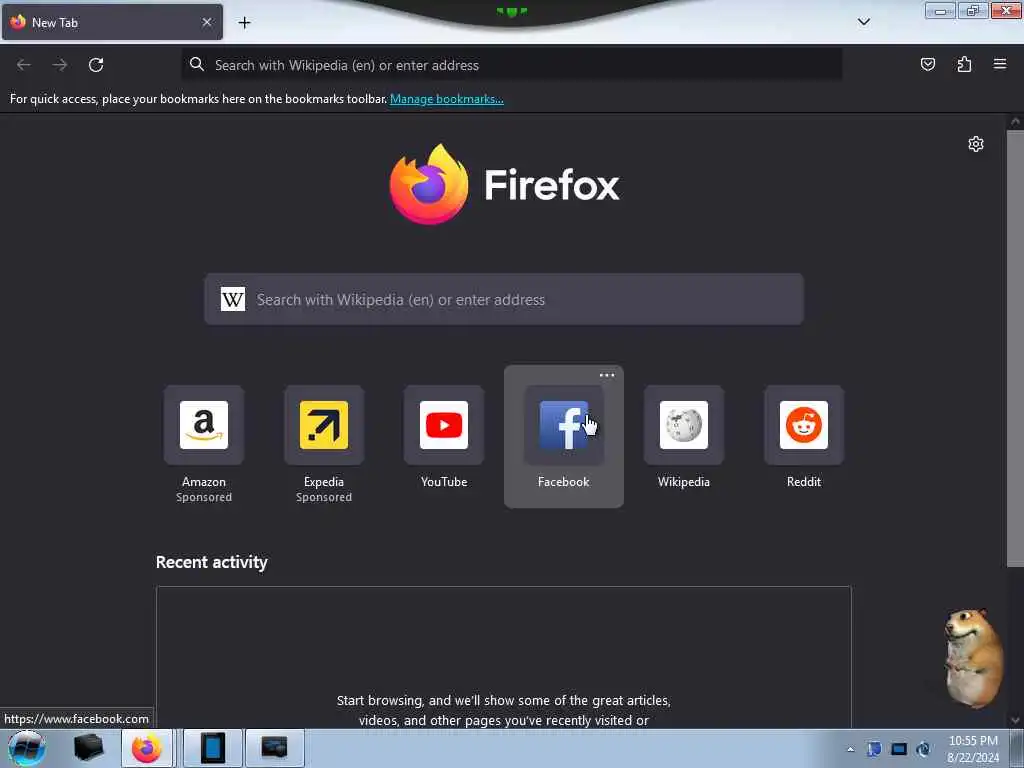Open the Manage bookmarks link

click(447, 99)
